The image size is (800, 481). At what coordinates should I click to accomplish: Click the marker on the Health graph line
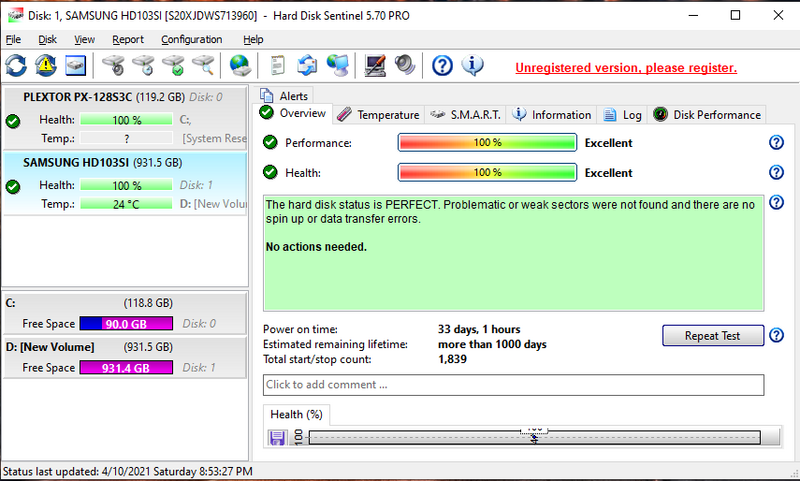tap(534, 438)
